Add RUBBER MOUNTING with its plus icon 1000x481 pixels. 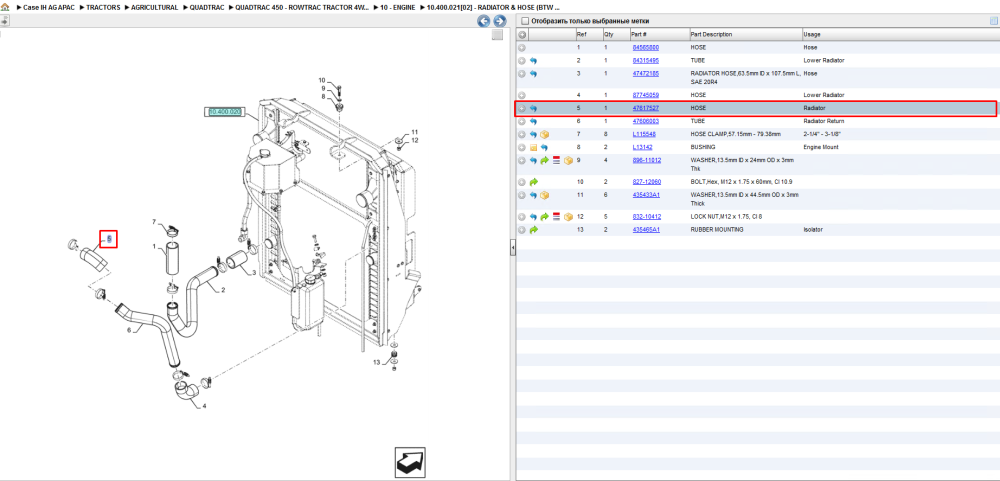click(522, 230)
